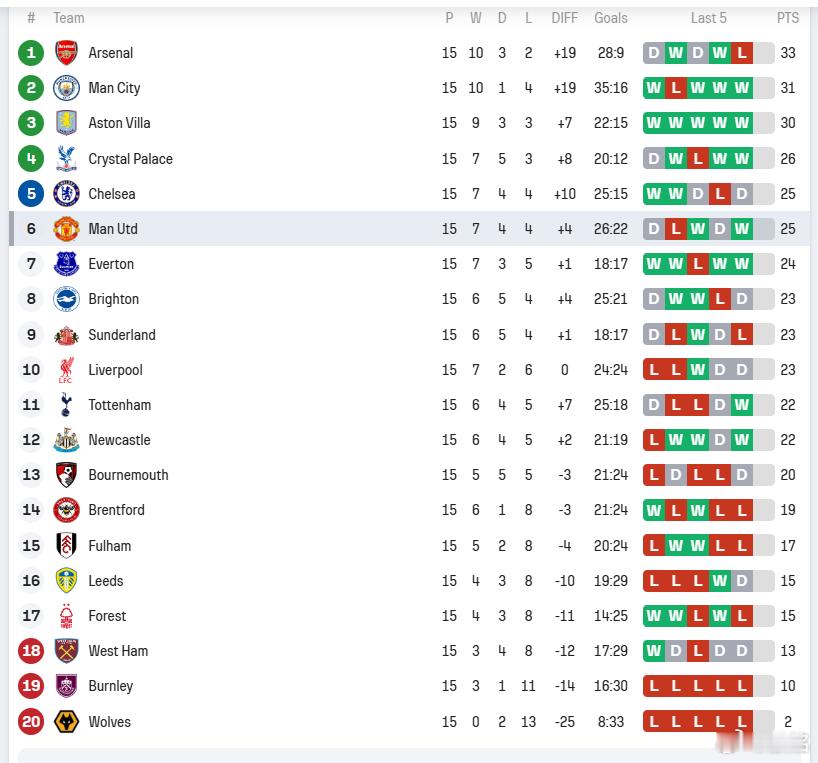Sort by the DIFF column header
The height and width of the screenshot is (763, 818).
(564, 18)
